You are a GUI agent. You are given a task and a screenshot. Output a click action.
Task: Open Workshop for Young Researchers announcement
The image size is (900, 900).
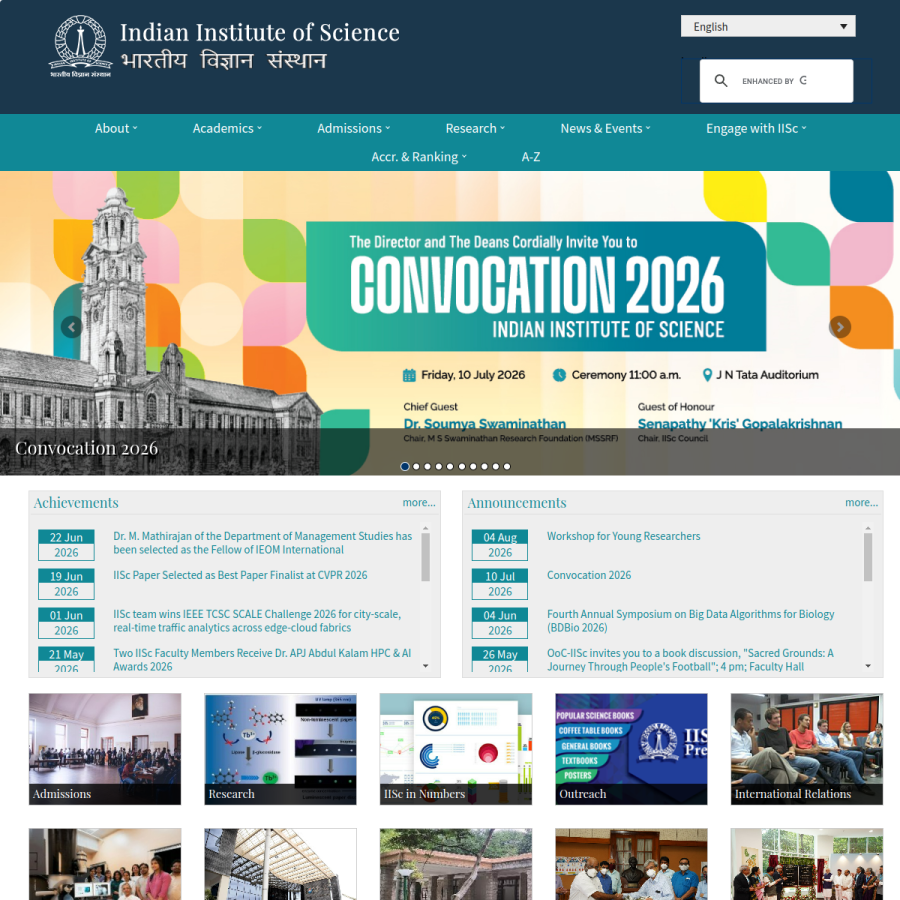click(x=623, y=536)
